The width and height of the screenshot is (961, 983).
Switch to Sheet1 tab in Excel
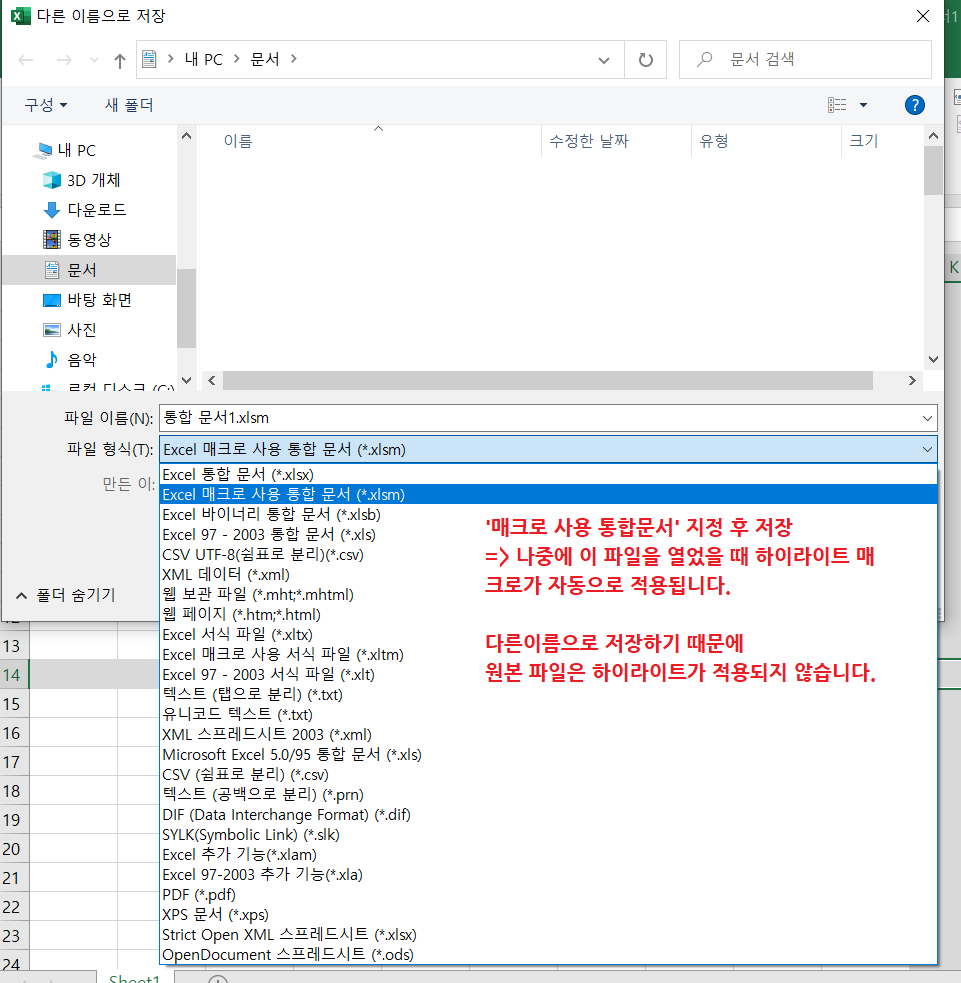pos(135,978)
